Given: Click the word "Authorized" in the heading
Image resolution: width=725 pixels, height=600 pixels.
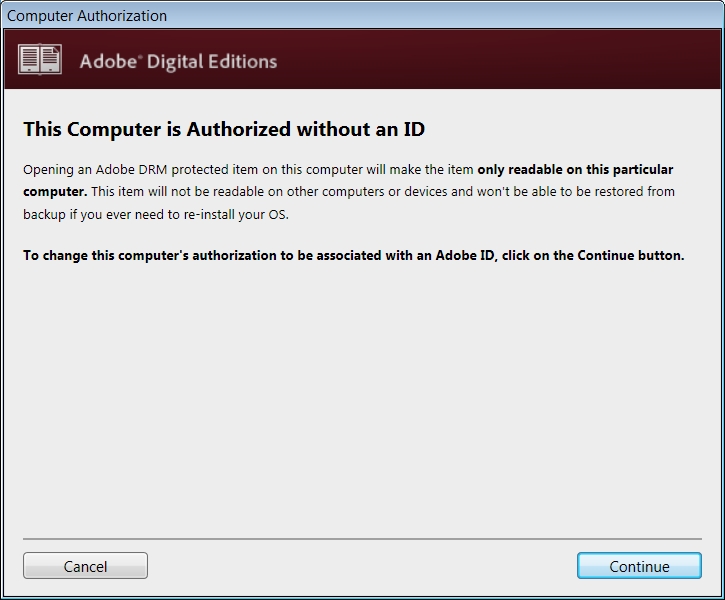Looking at the screenshot, I should point(241,130).
